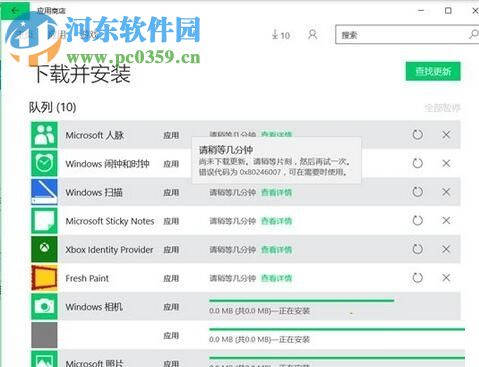Minimize the Store window
The image size is (479, 367).
[x=421, y=11]
